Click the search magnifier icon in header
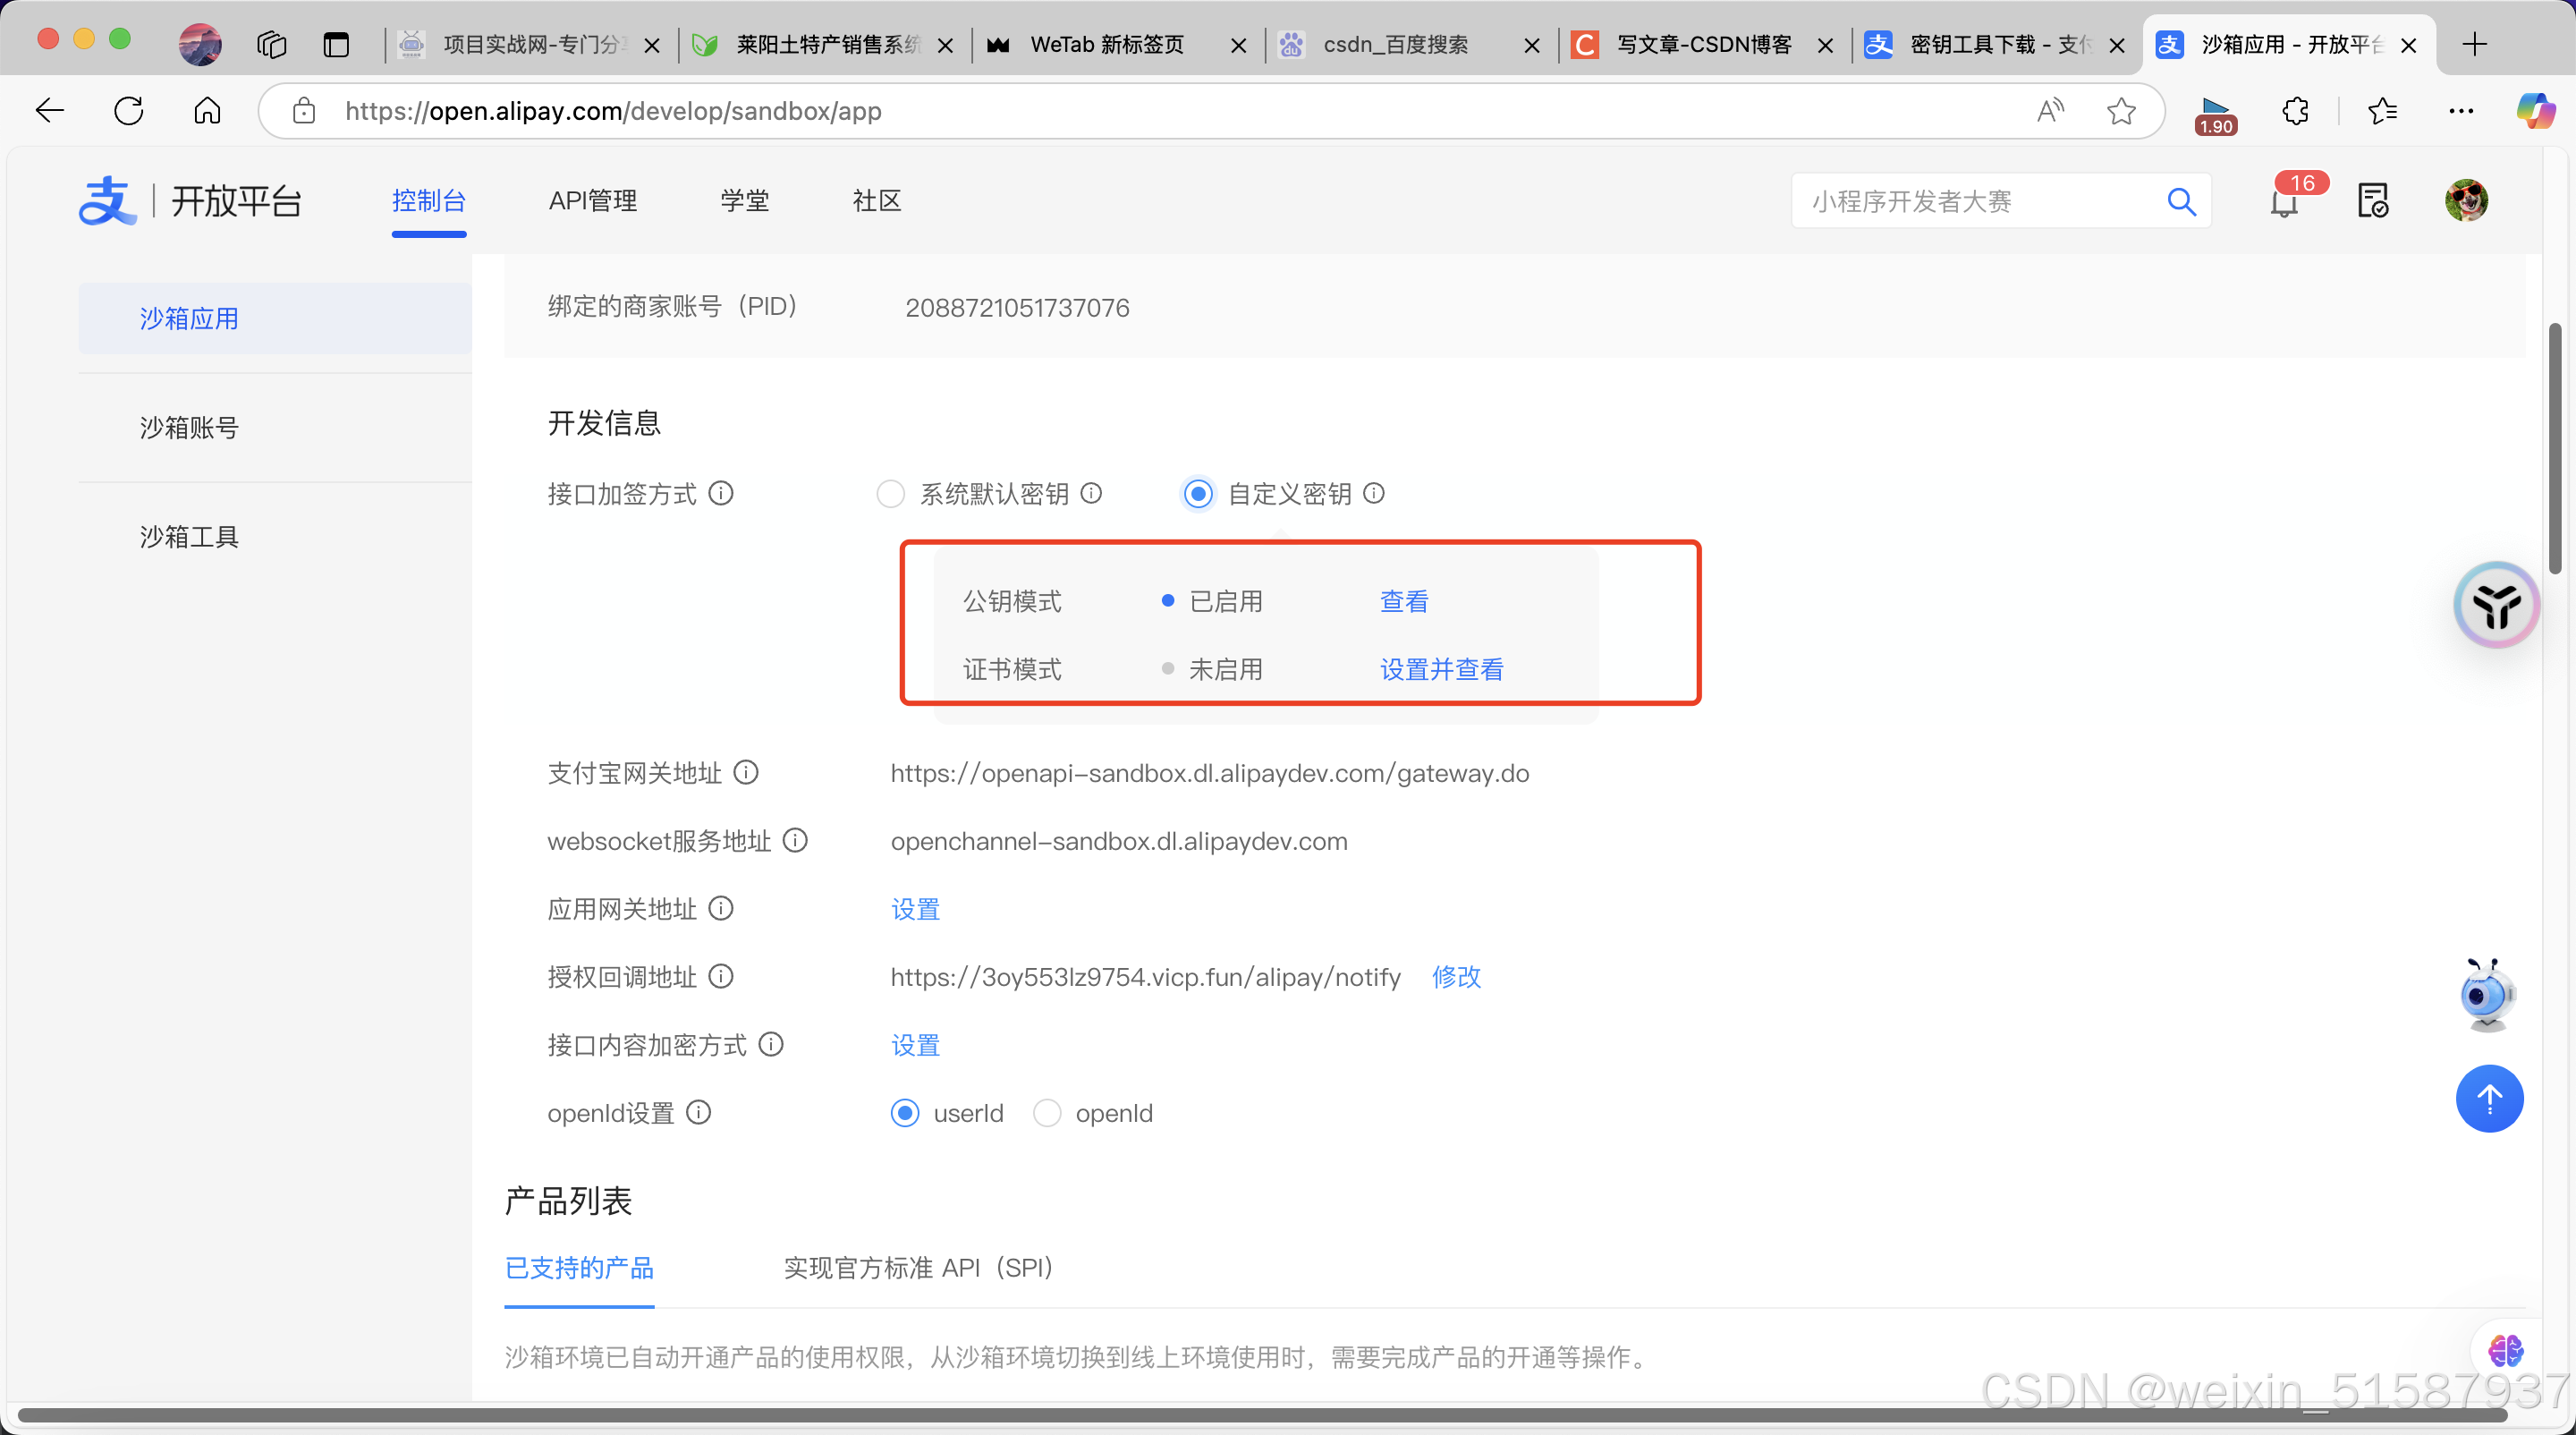Viewport: 2576px width, 1435px height. click(x=2182, y=201)
